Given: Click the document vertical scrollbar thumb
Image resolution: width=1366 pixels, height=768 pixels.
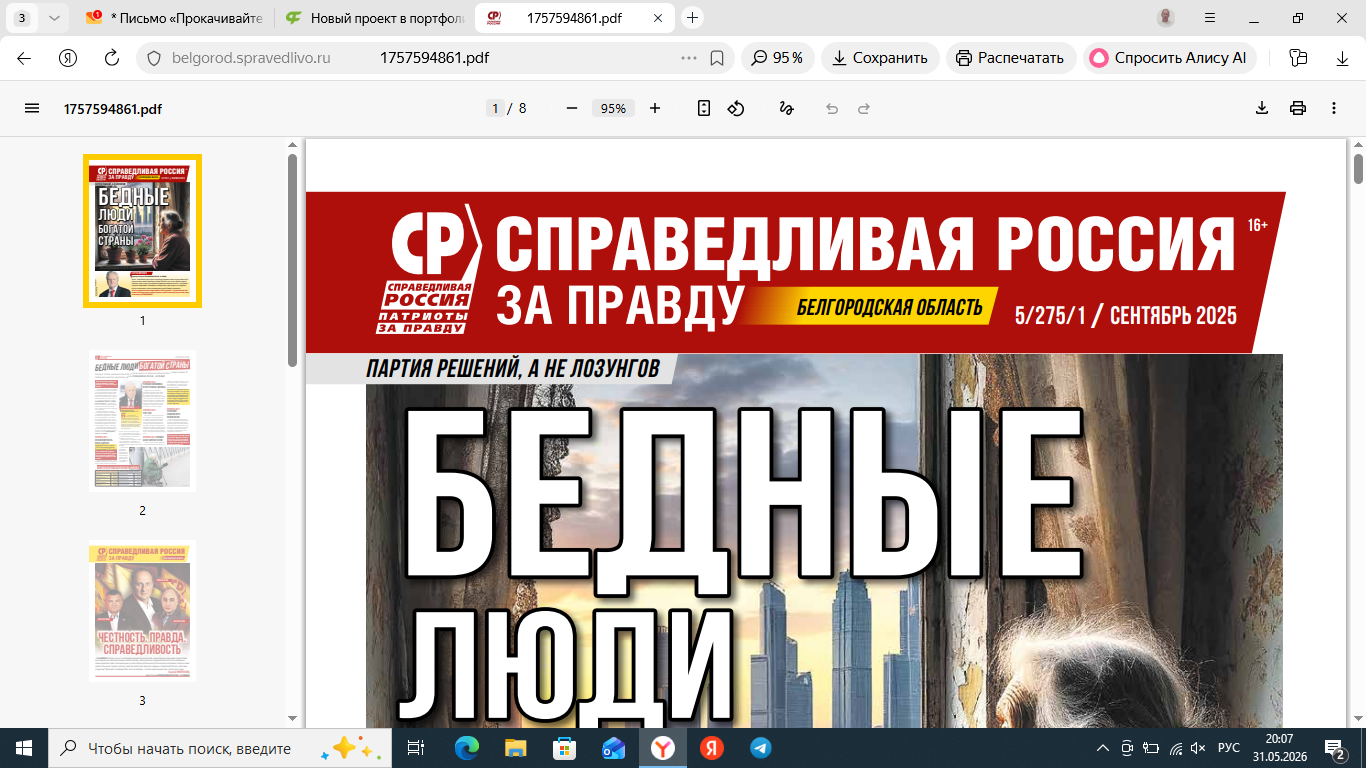Looking at the screenshot, I should pos(1359,168).
